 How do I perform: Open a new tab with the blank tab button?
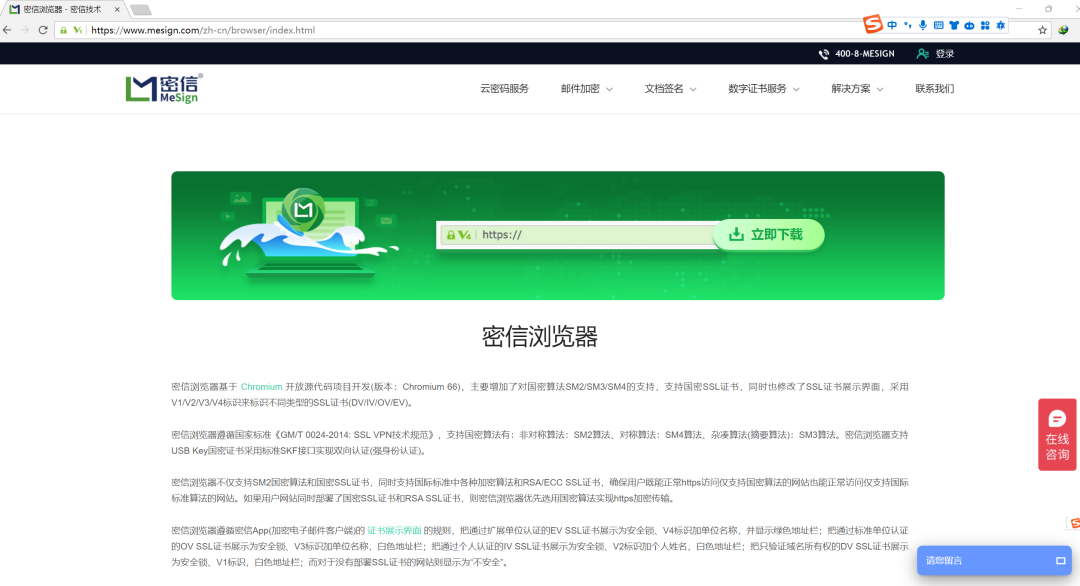141,10
